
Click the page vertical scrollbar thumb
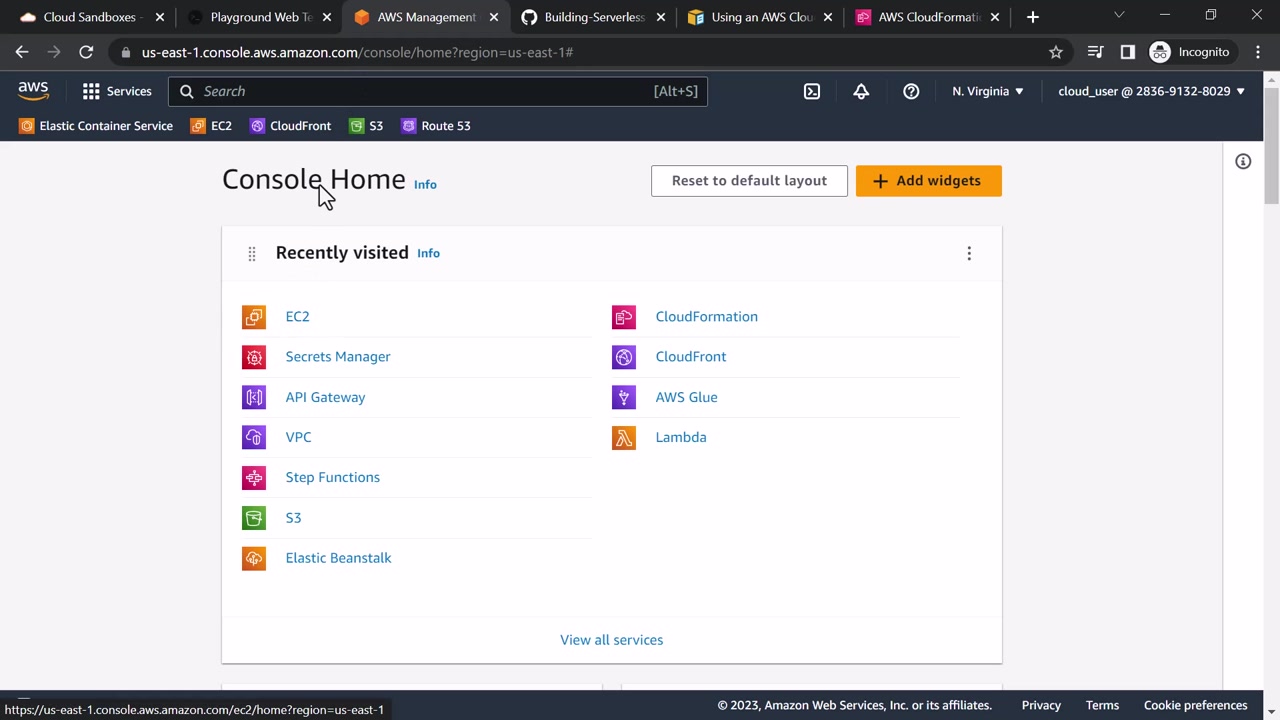click(x=1271, y=146)
